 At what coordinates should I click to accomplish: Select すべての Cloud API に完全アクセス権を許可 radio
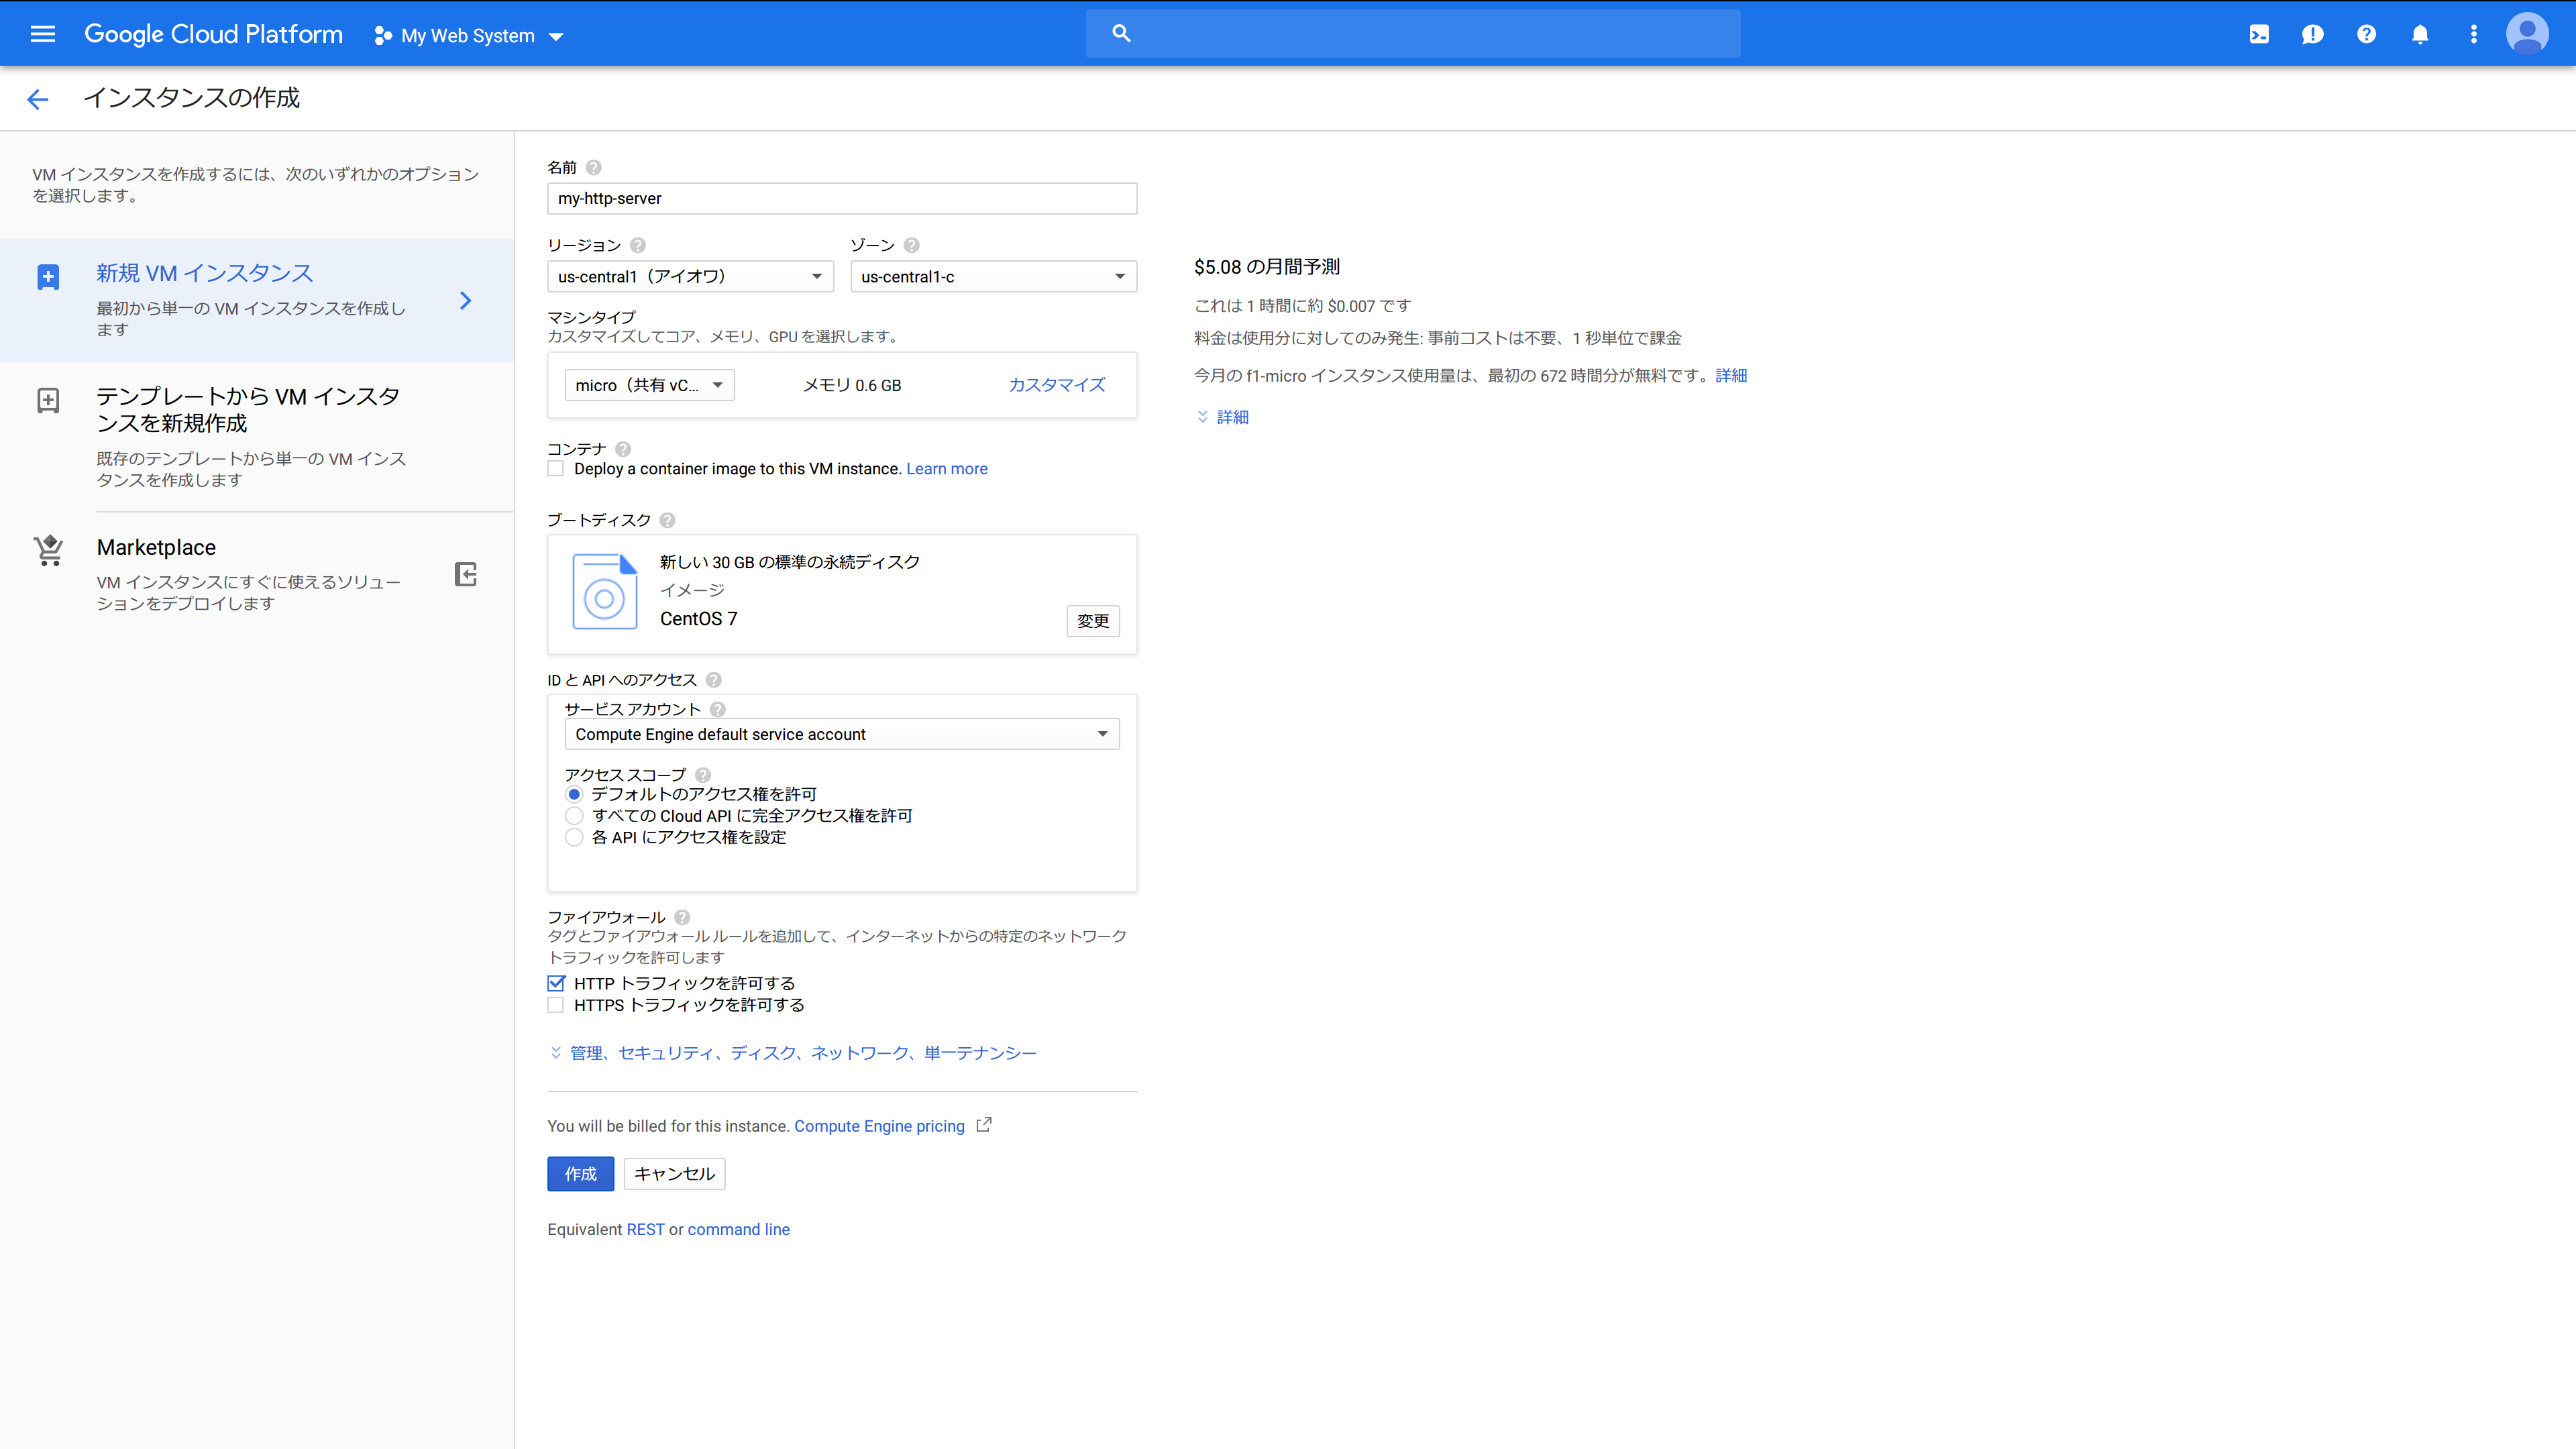(574, 816)
